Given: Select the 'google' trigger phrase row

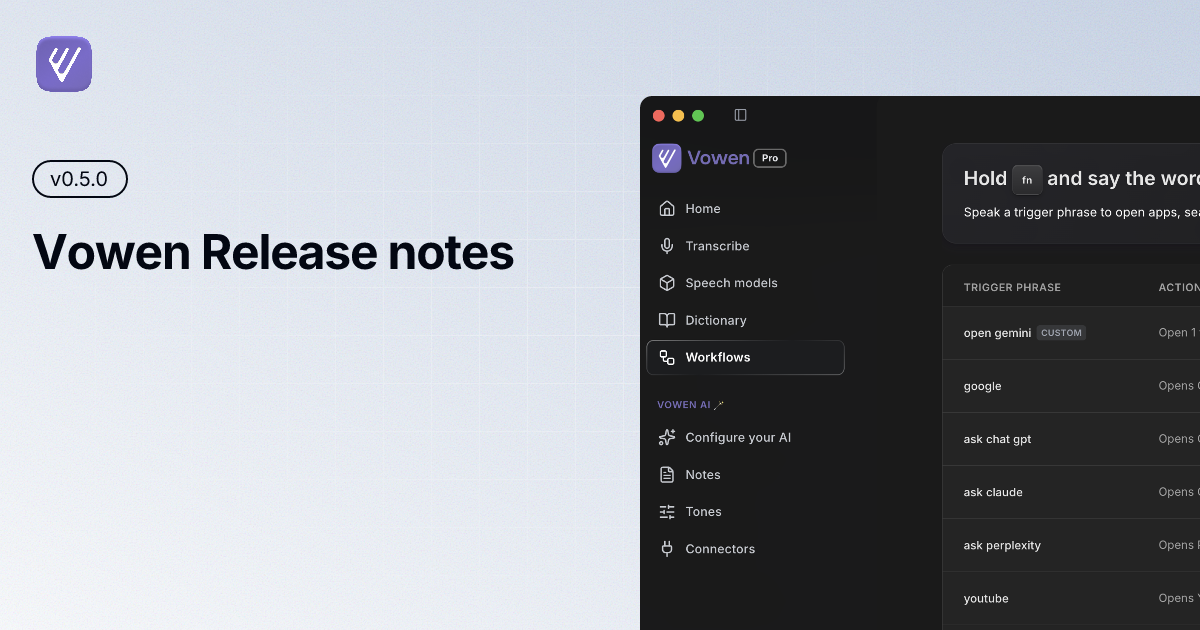Looking at the screenshot, I should [x=1071, y=386].
